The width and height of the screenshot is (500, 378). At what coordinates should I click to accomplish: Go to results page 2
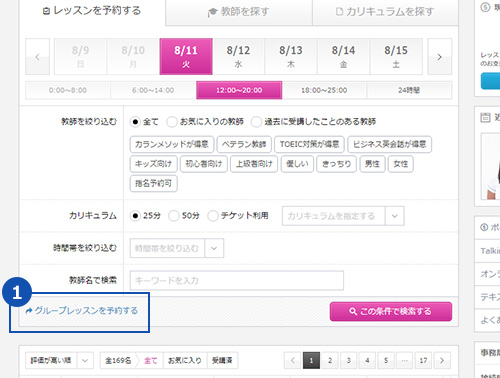pos(330,361)
